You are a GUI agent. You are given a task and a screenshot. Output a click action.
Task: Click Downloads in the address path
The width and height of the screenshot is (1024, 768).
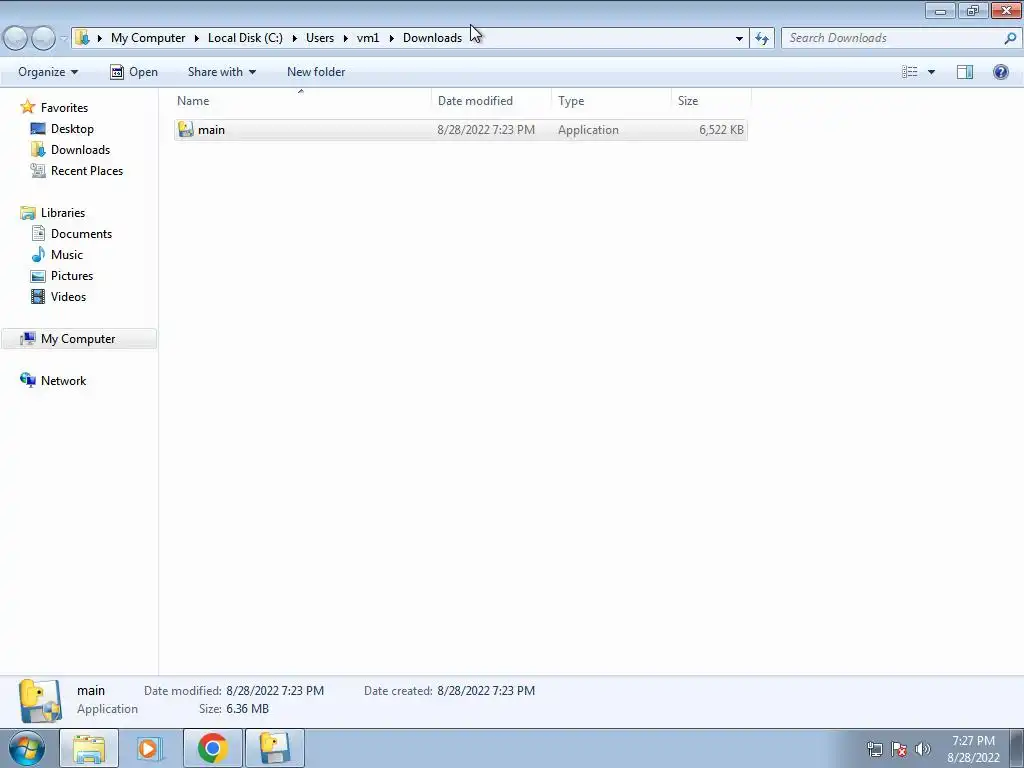tap(432, 38)
